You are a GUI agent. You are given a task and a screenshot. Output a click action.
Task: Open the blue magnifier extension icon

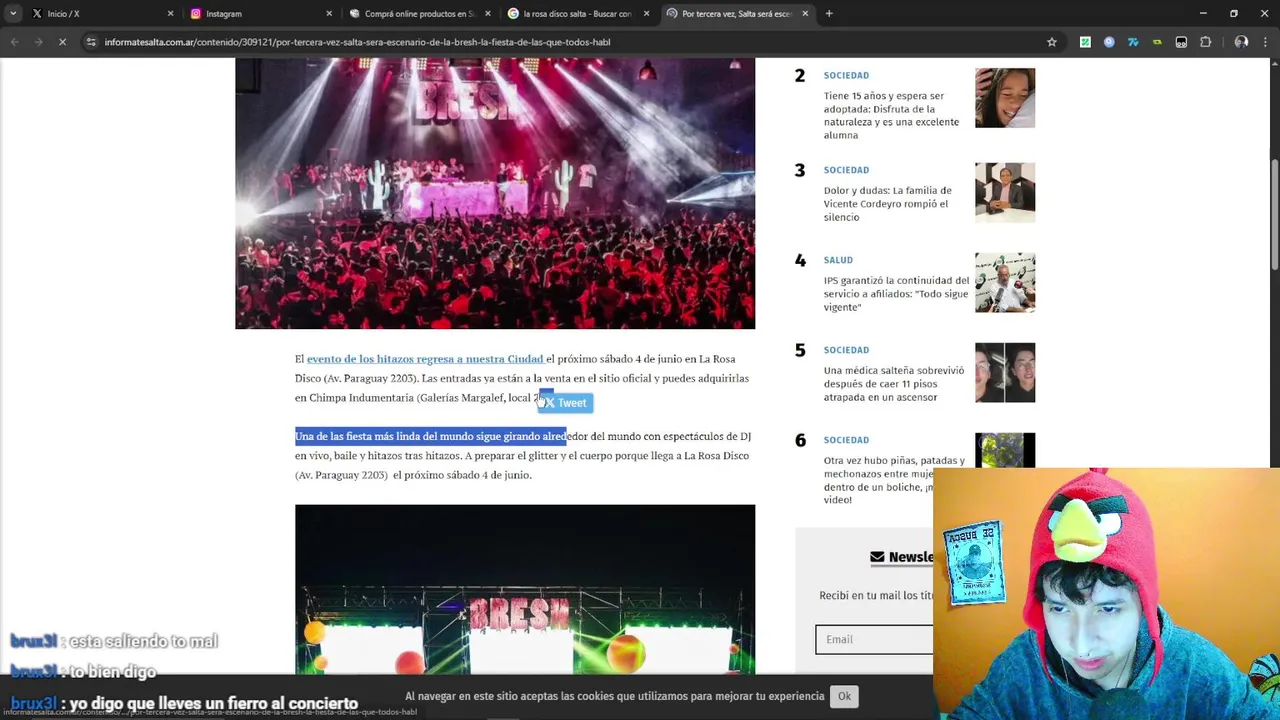point(1109,42)
